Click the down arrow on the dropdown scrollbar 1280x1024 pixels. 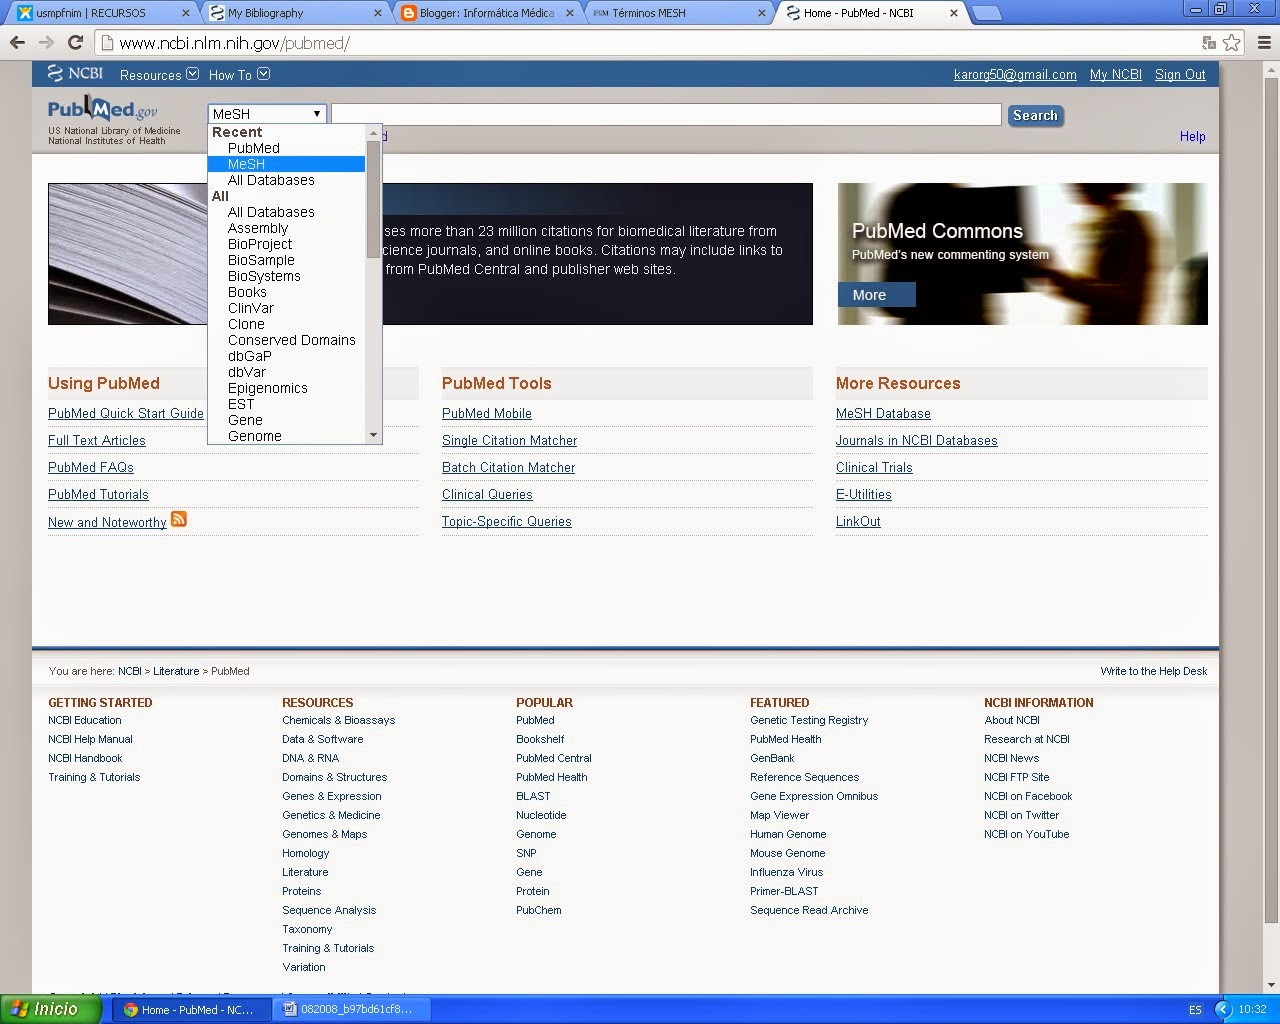pyautogui.click(x=375, y=435)
